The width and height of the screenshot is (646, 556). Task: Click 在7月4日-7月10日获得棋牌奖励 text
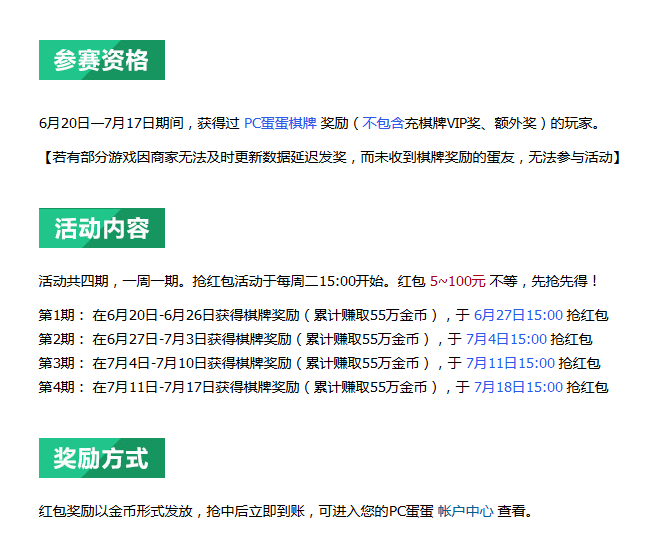pos(192,363)
